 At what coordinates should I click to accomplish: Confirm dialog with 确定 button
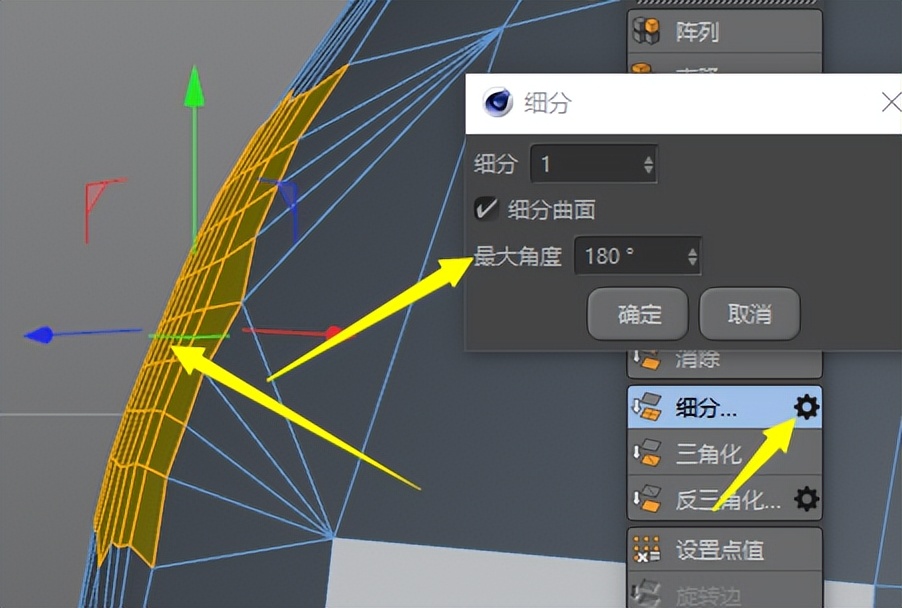tap(638, 314)
